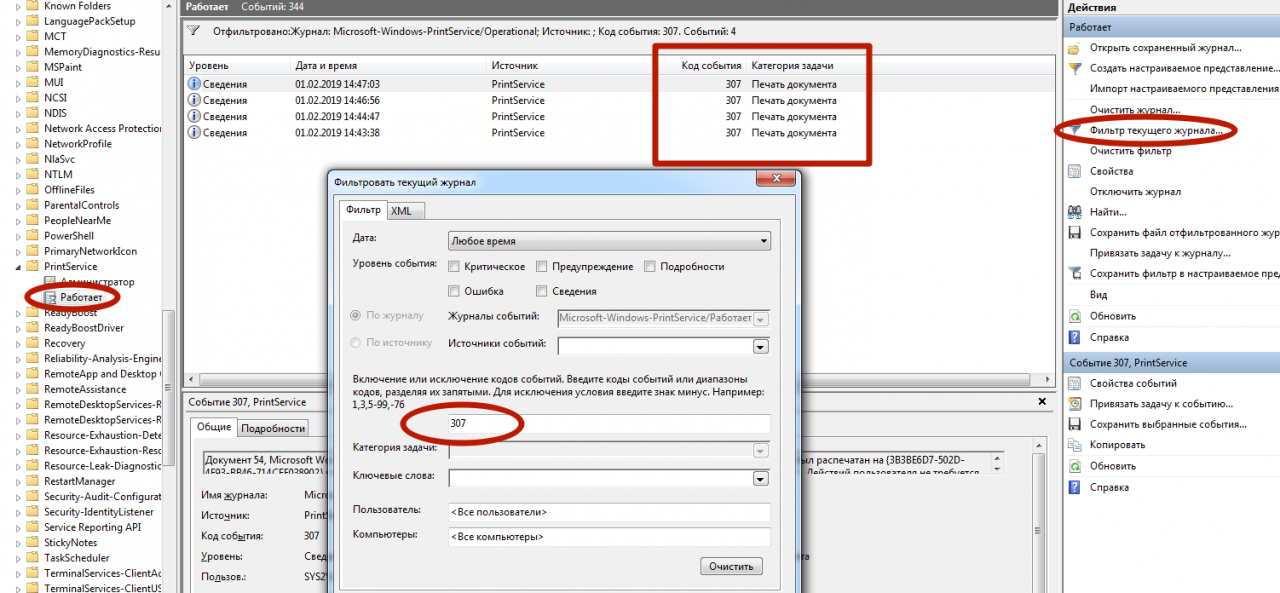
Task: Click the binoculars Find icon
Action: point(1075,212)
